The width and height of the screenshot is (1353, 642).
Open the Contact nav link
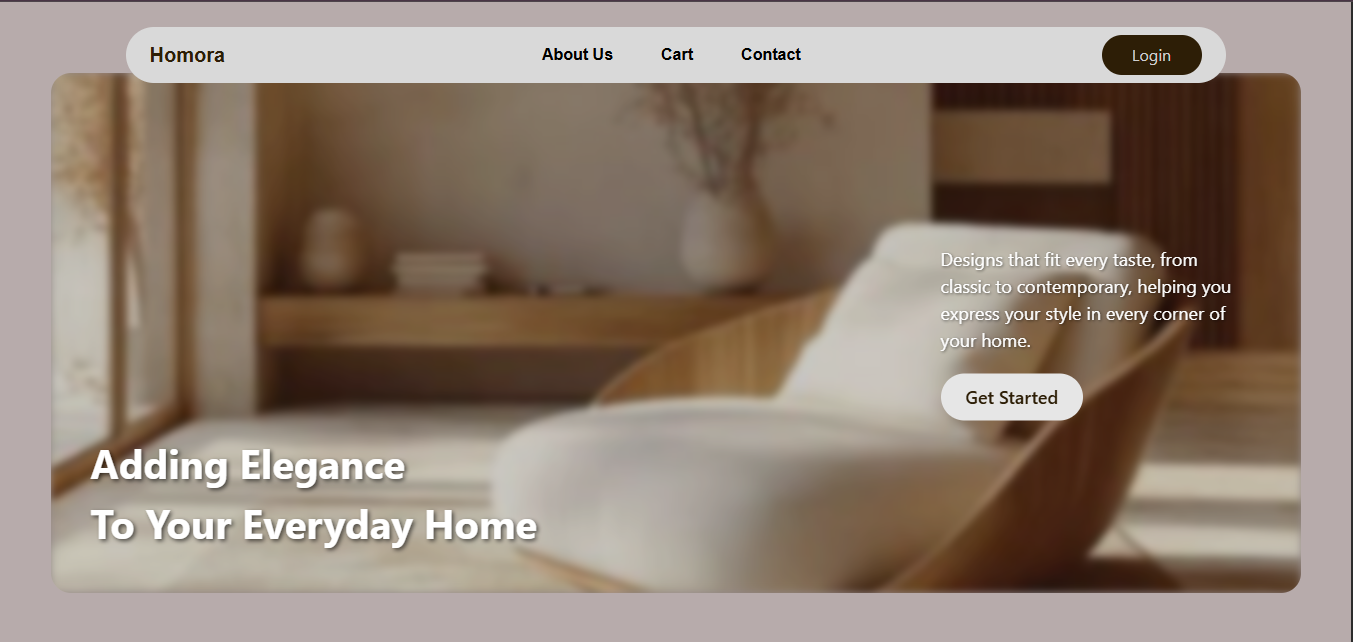click(x=771, y=54)
